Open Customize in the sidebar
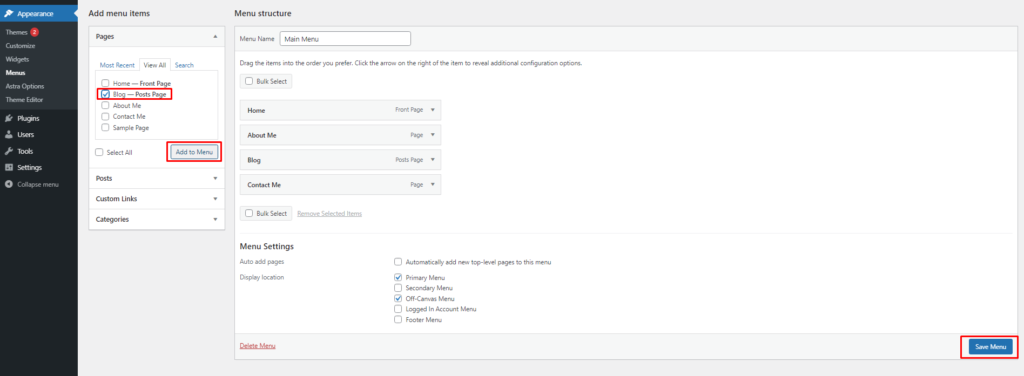Screen dimensions: 1024x376 20,46
